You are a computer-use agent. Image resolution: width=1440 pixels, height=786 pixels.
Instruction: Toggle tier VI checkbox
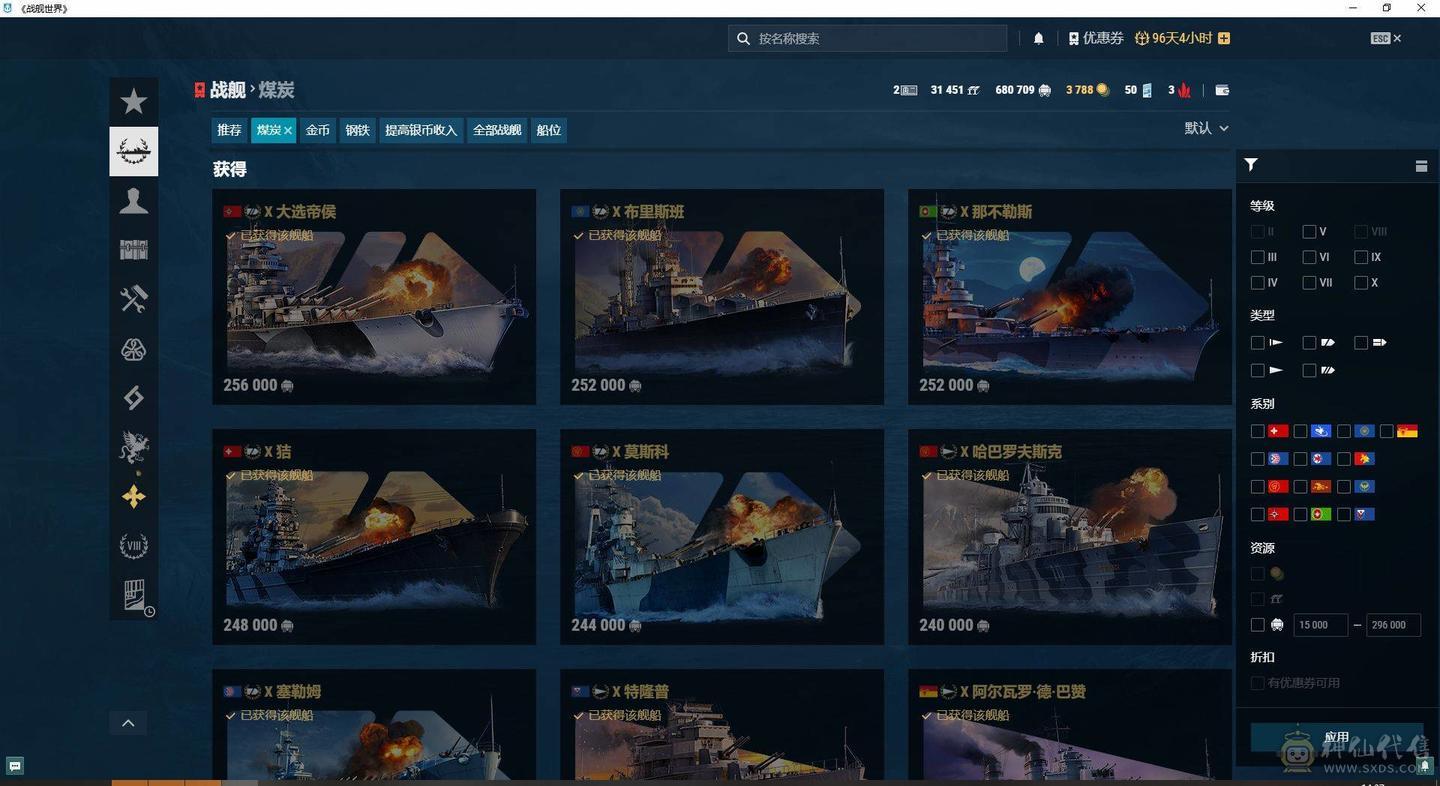click(x=1309, y=257)
